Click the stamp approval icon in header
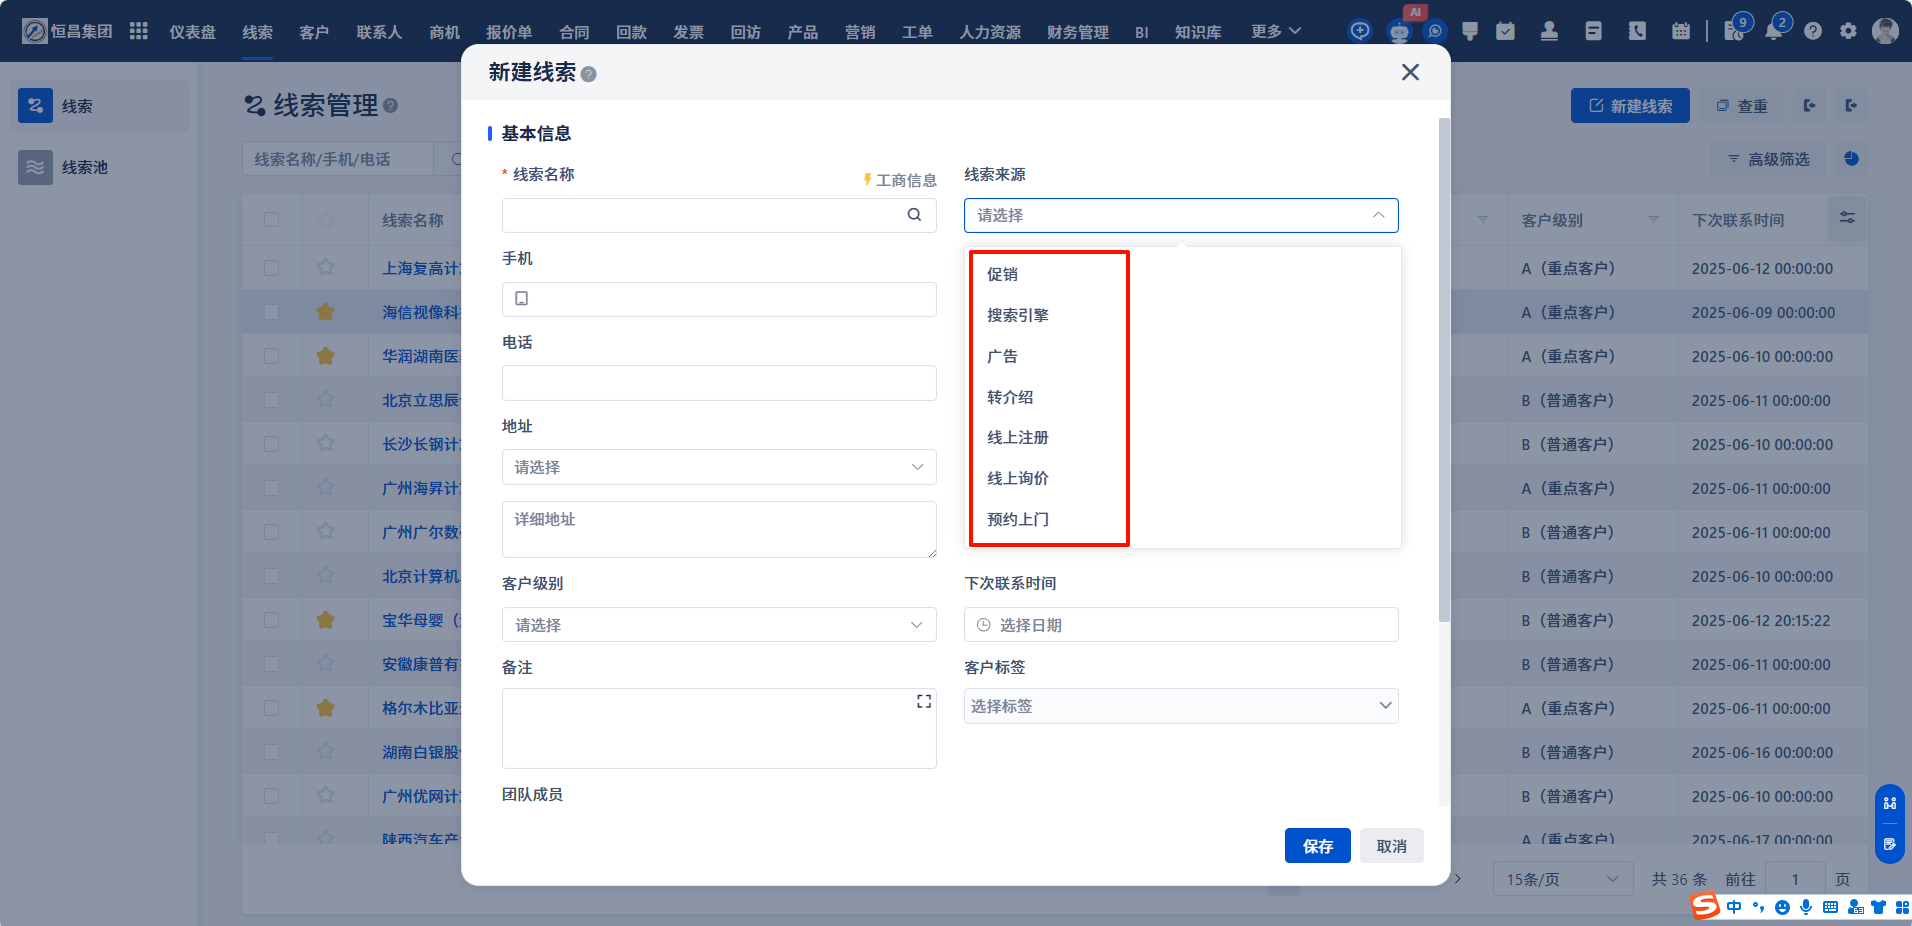1912x926 pixels. pyautogui.click(x=1549, y=32)
